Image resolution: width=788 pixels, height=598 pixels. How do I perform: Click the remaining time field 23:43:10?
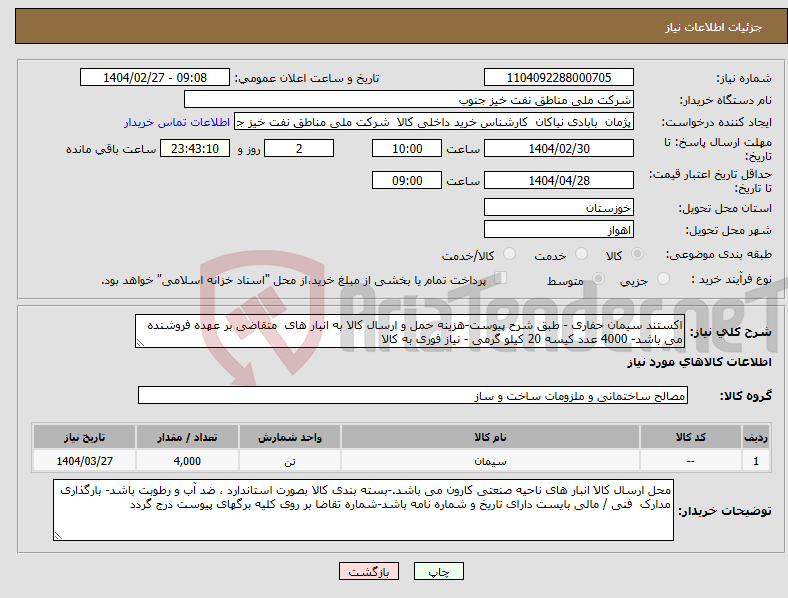[195, 149]
